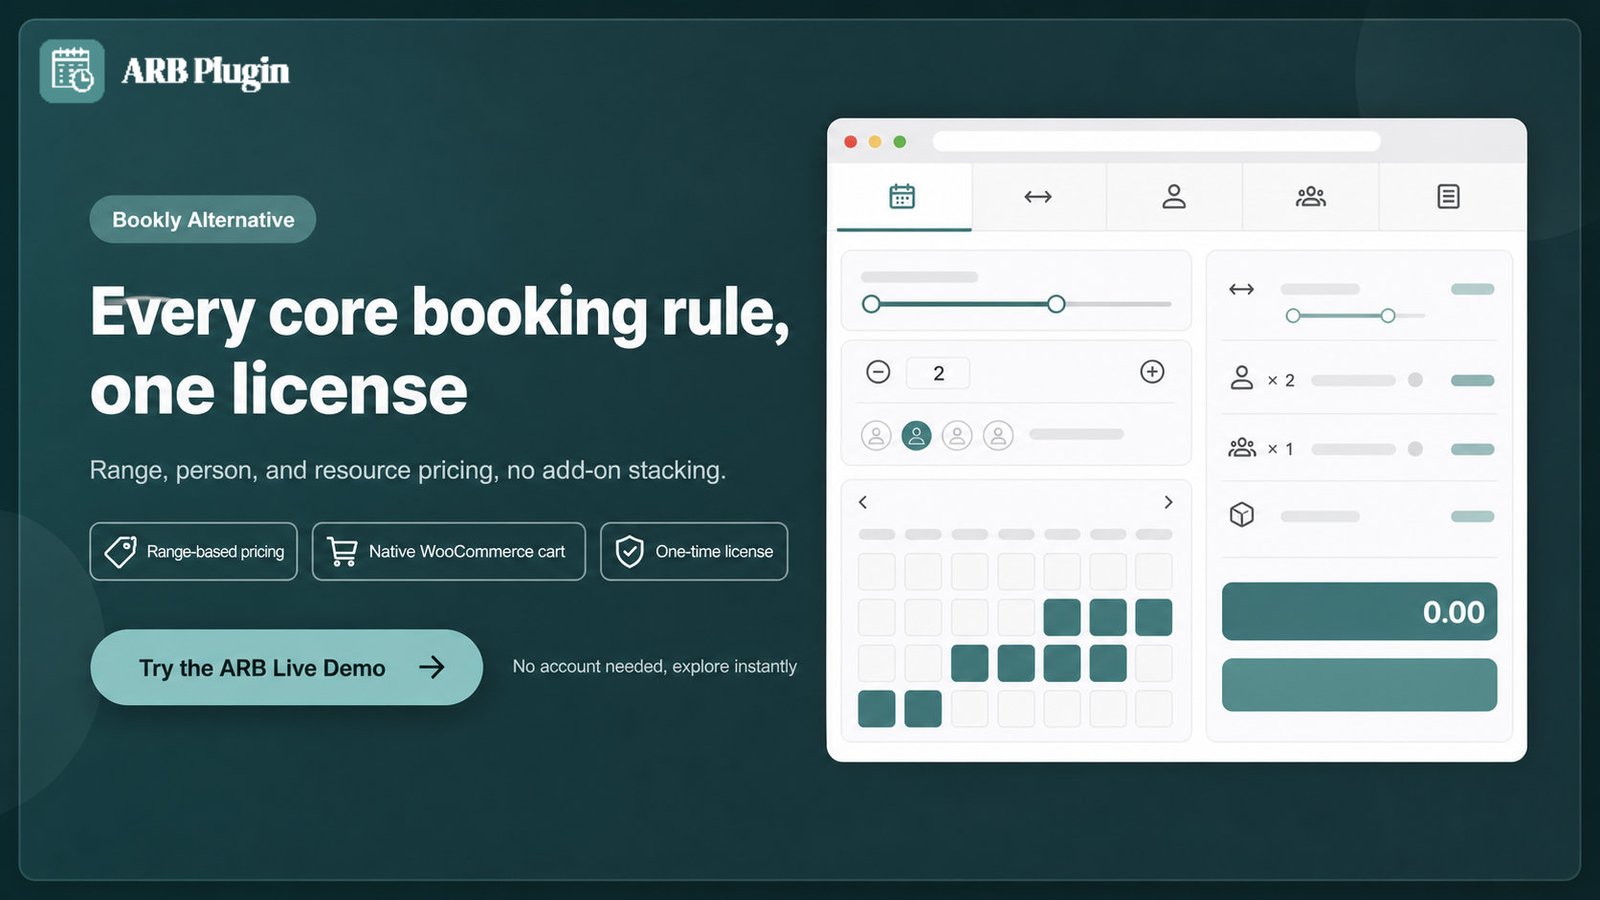Click the price tag icon
This screenshot has width=1600, height=900.
[x=120, y=551]
